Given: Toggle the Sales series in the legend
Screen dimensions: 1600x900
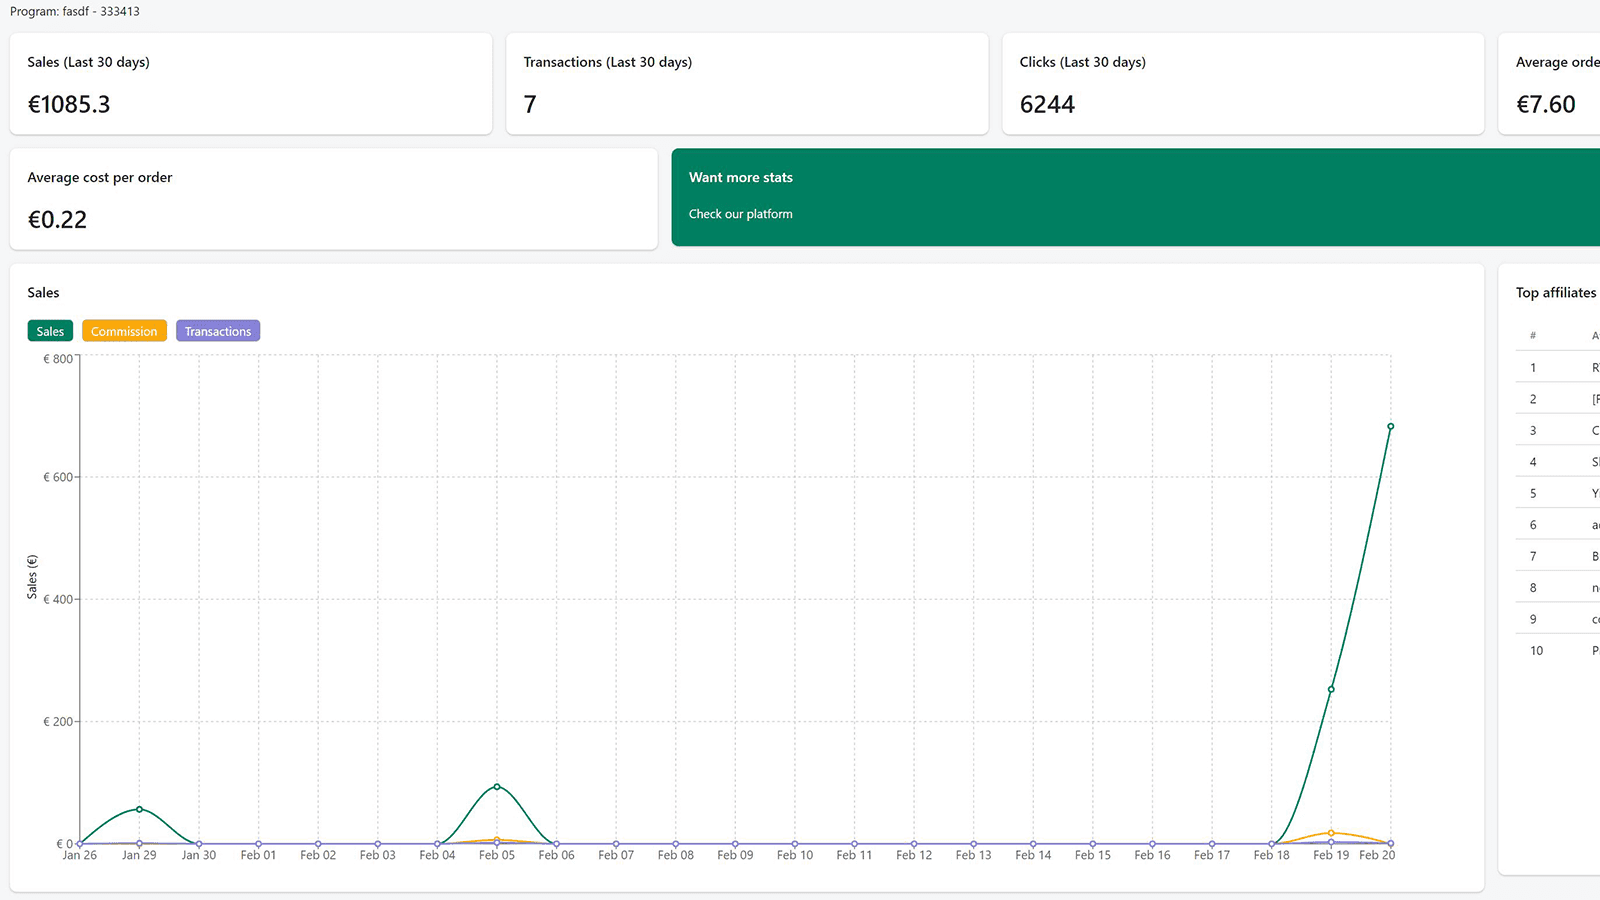Looking at the screenshot, I should [x=49, y=331].
